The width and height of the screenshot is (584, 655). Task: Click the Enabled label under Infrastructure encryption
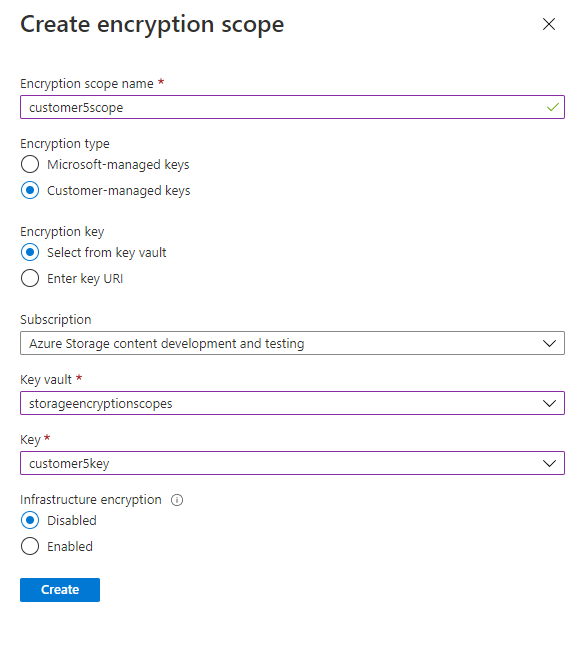(x=70, y=546)
